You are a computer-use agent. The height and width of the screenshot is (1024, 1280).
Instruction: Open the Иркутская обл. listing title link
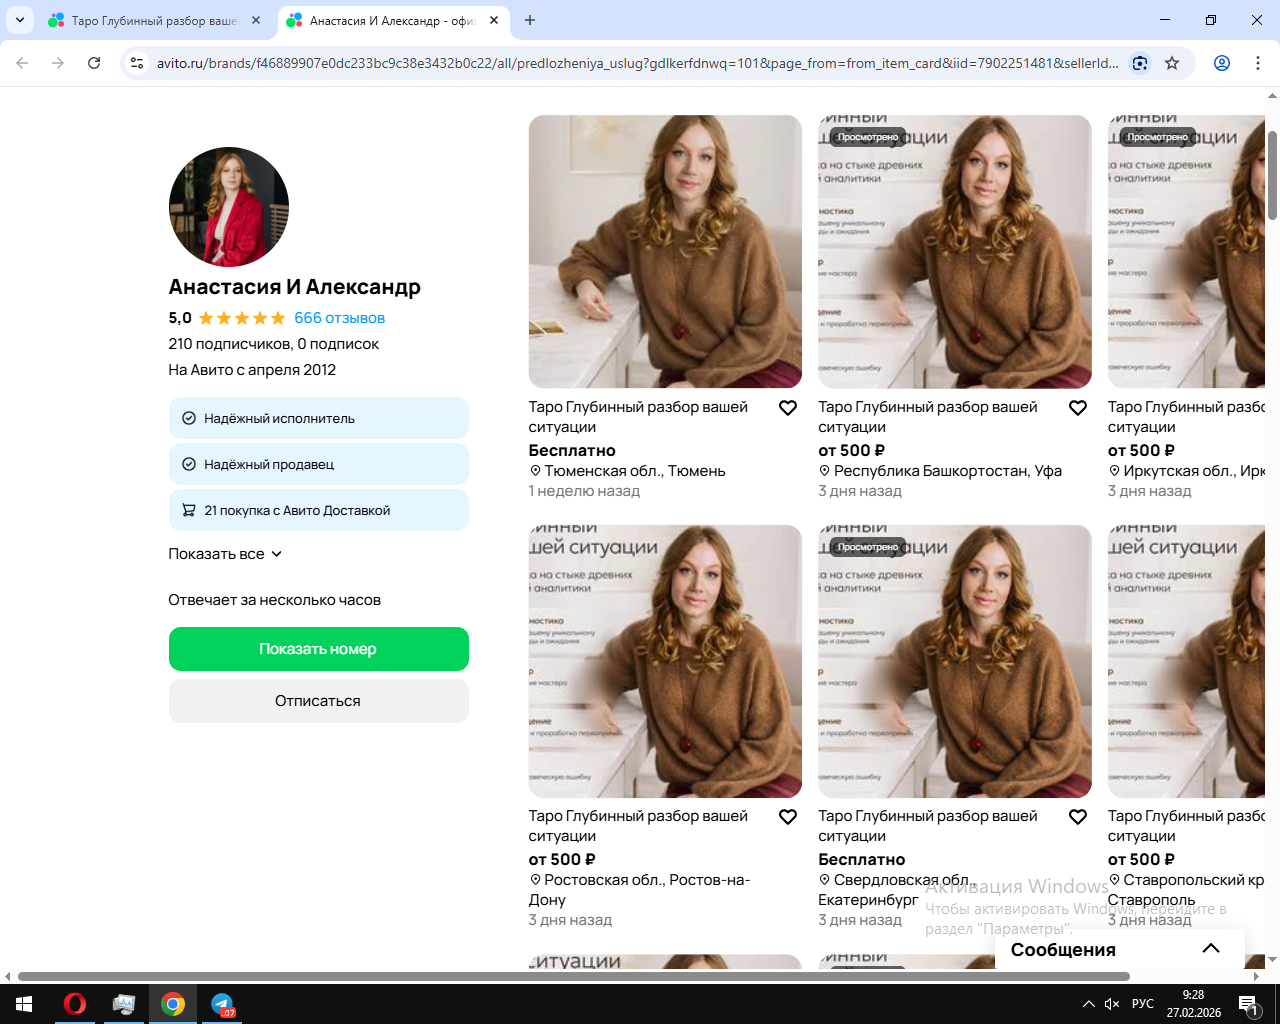coord(1186,417)
